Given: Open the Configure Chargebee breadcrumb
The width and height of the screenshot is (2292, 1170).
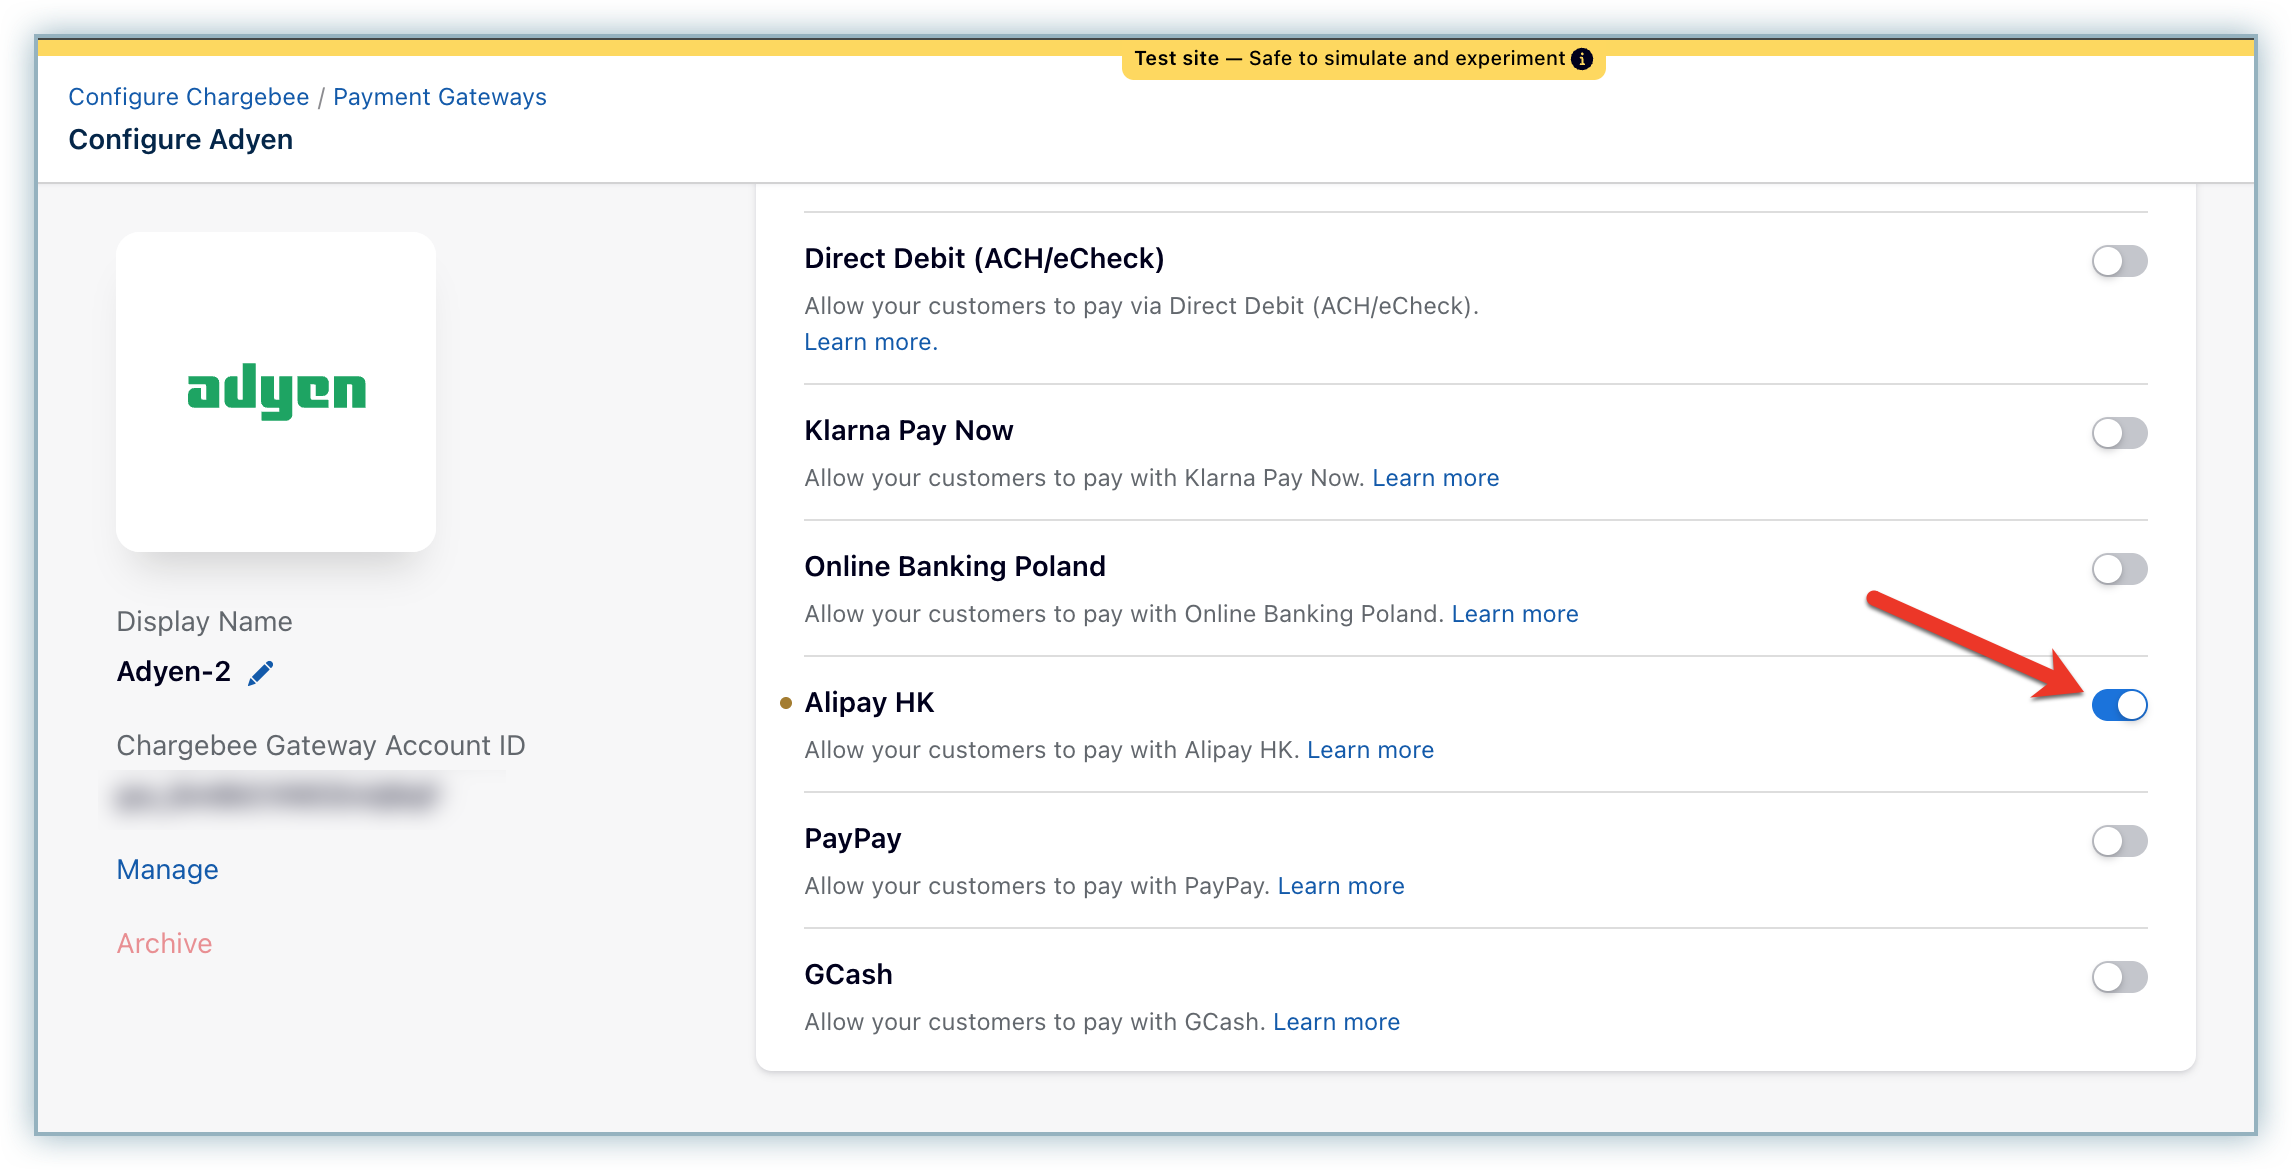Looking at the screenshot, I should pyautogui.click(x=189, y=97).
